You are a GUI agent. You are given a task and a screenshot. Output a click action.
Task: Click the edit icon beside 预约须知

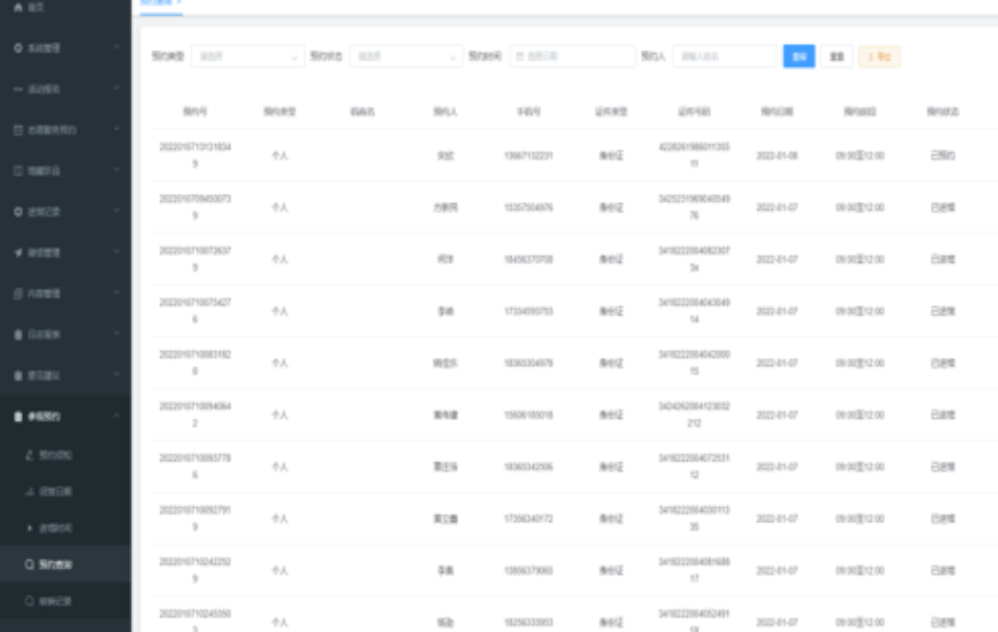[x=29, y=455]
